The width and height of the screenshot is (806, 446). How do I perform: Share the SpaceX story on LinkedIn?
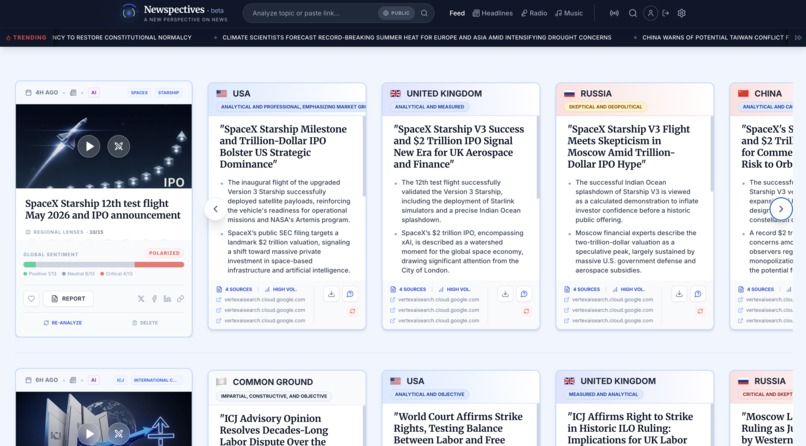(167, 299)
